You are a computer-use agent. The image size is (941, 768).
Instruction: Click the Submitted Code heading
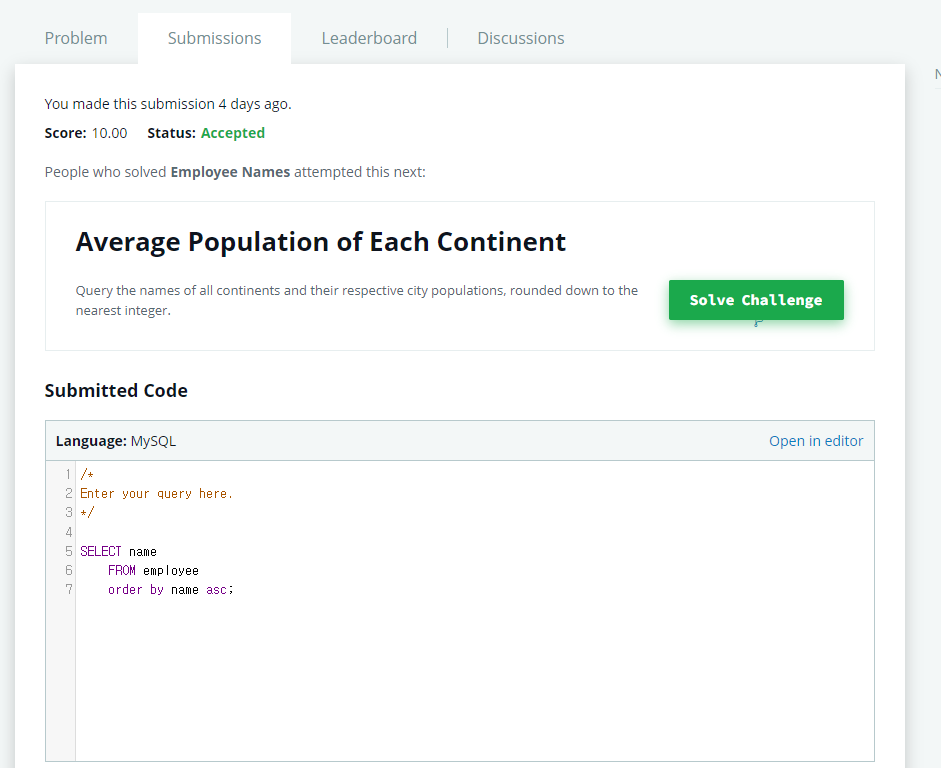click(x=116, y=391)
